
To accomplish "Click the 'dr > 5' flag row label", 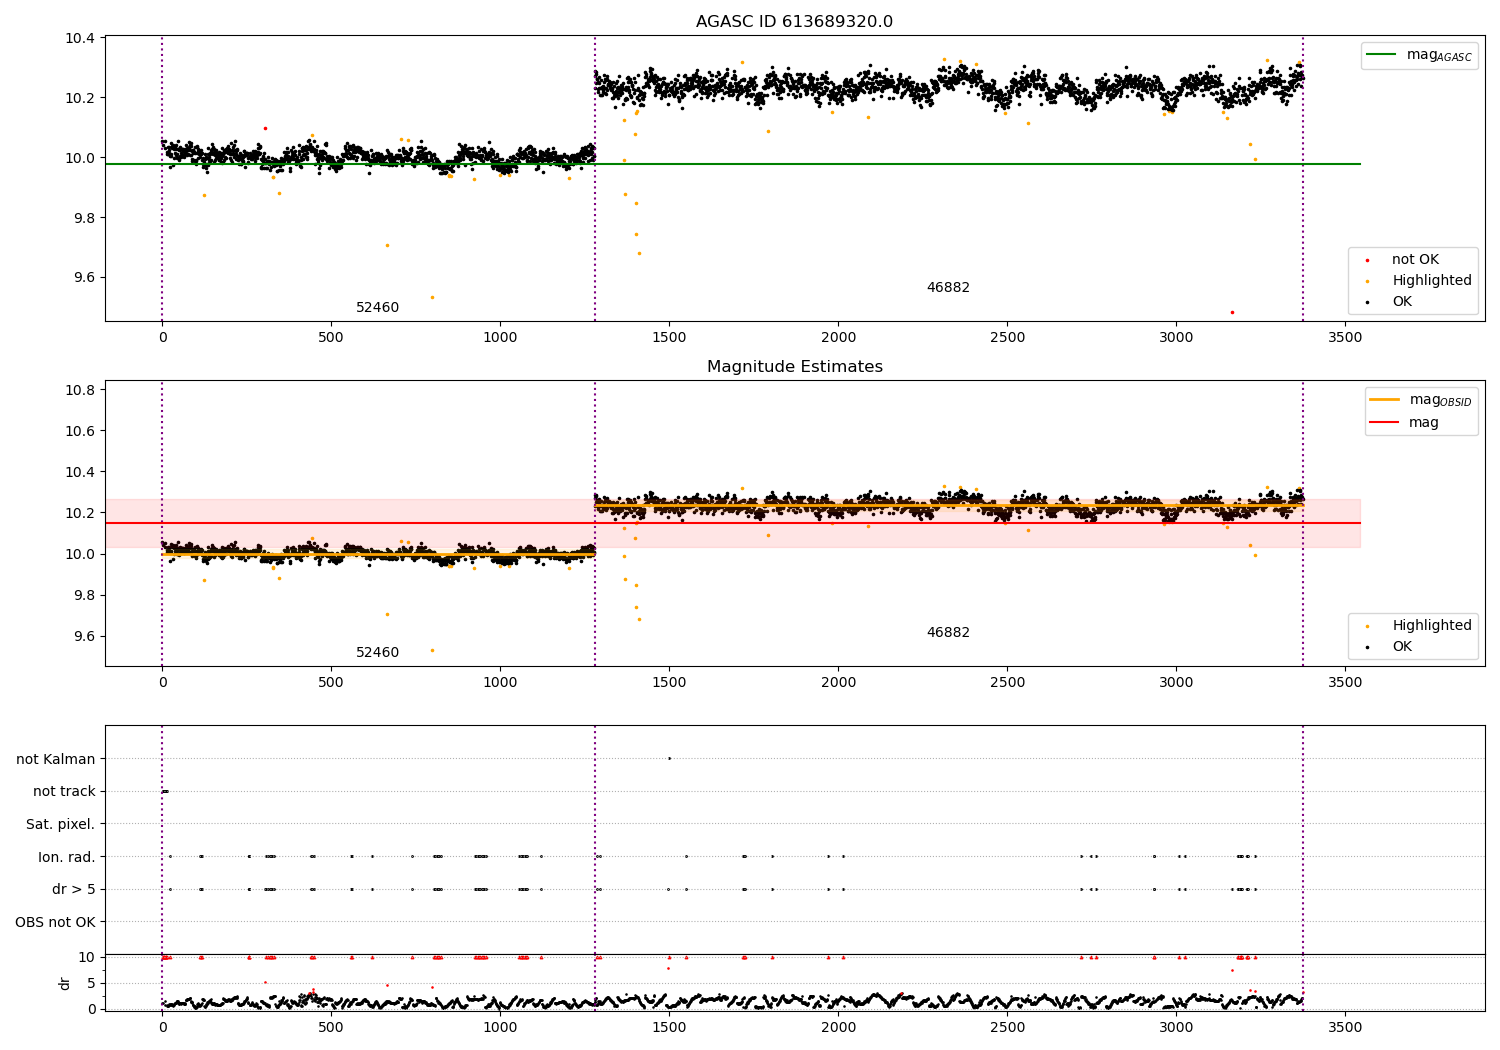I will [74, 889].
